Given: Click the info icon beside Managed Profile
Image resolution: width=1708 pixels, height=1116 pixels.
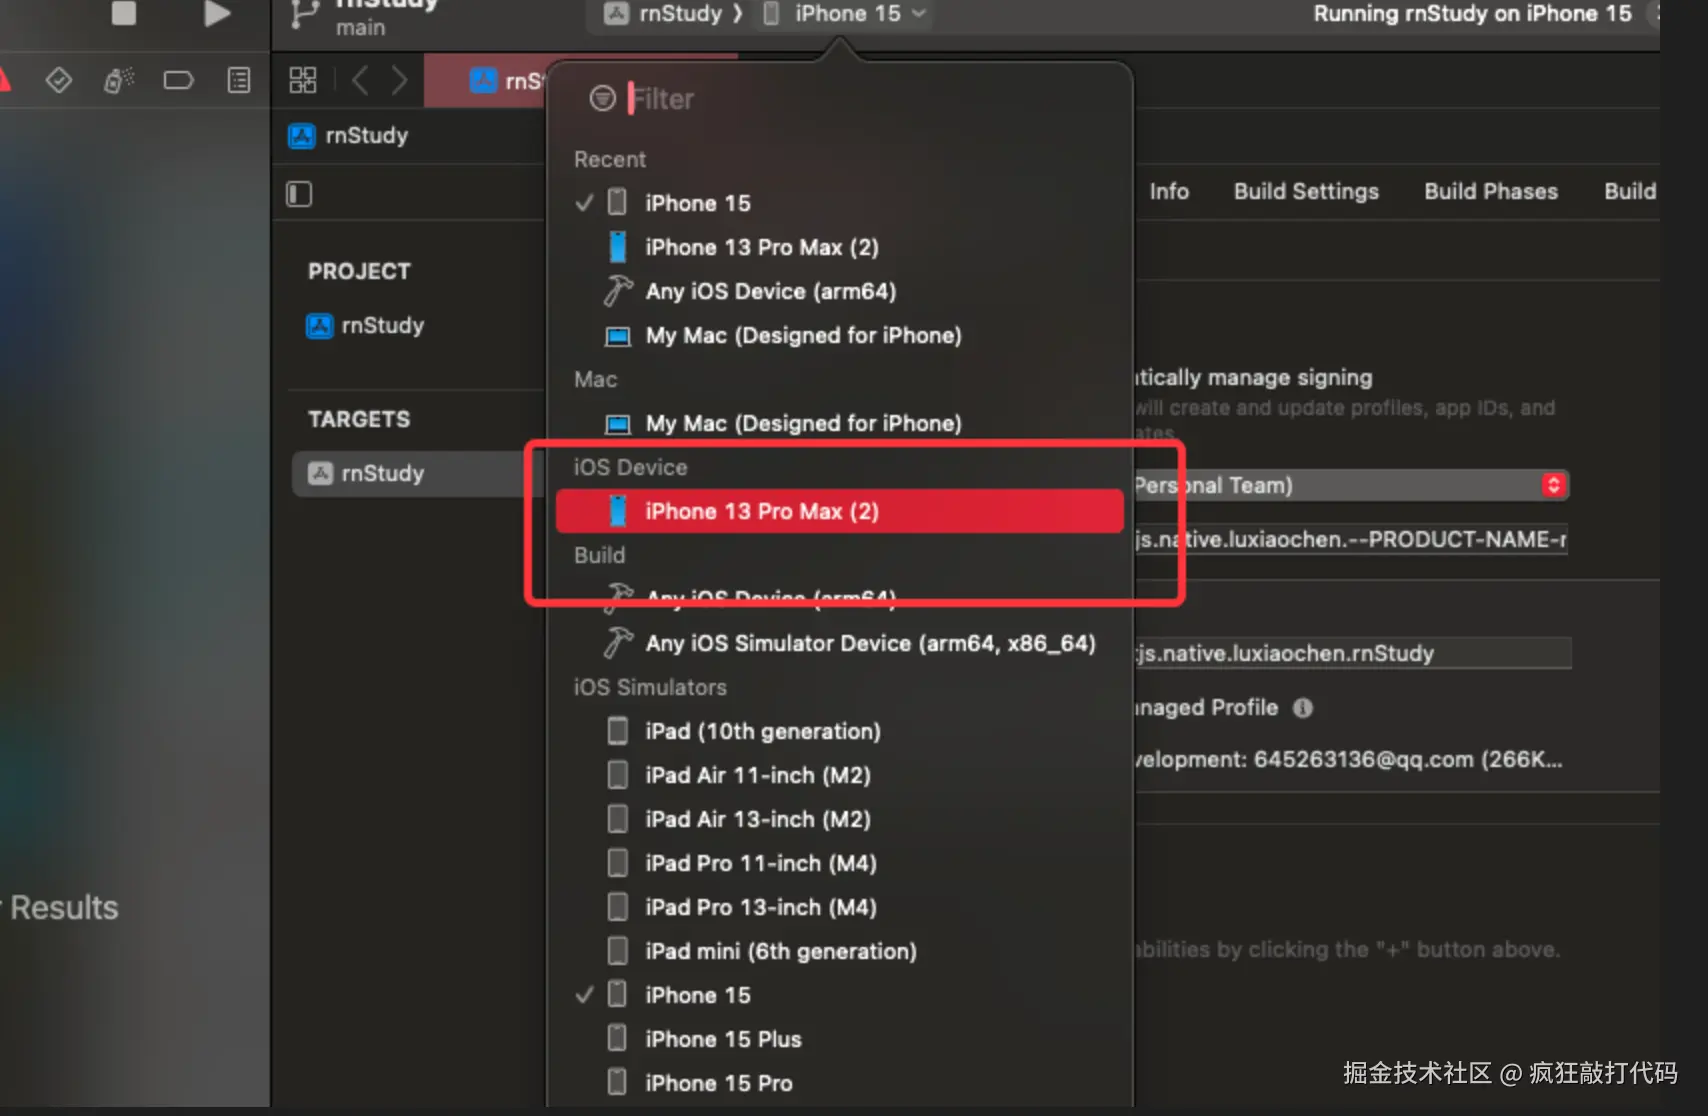Looking at the screenshot, I should 1302,708.
